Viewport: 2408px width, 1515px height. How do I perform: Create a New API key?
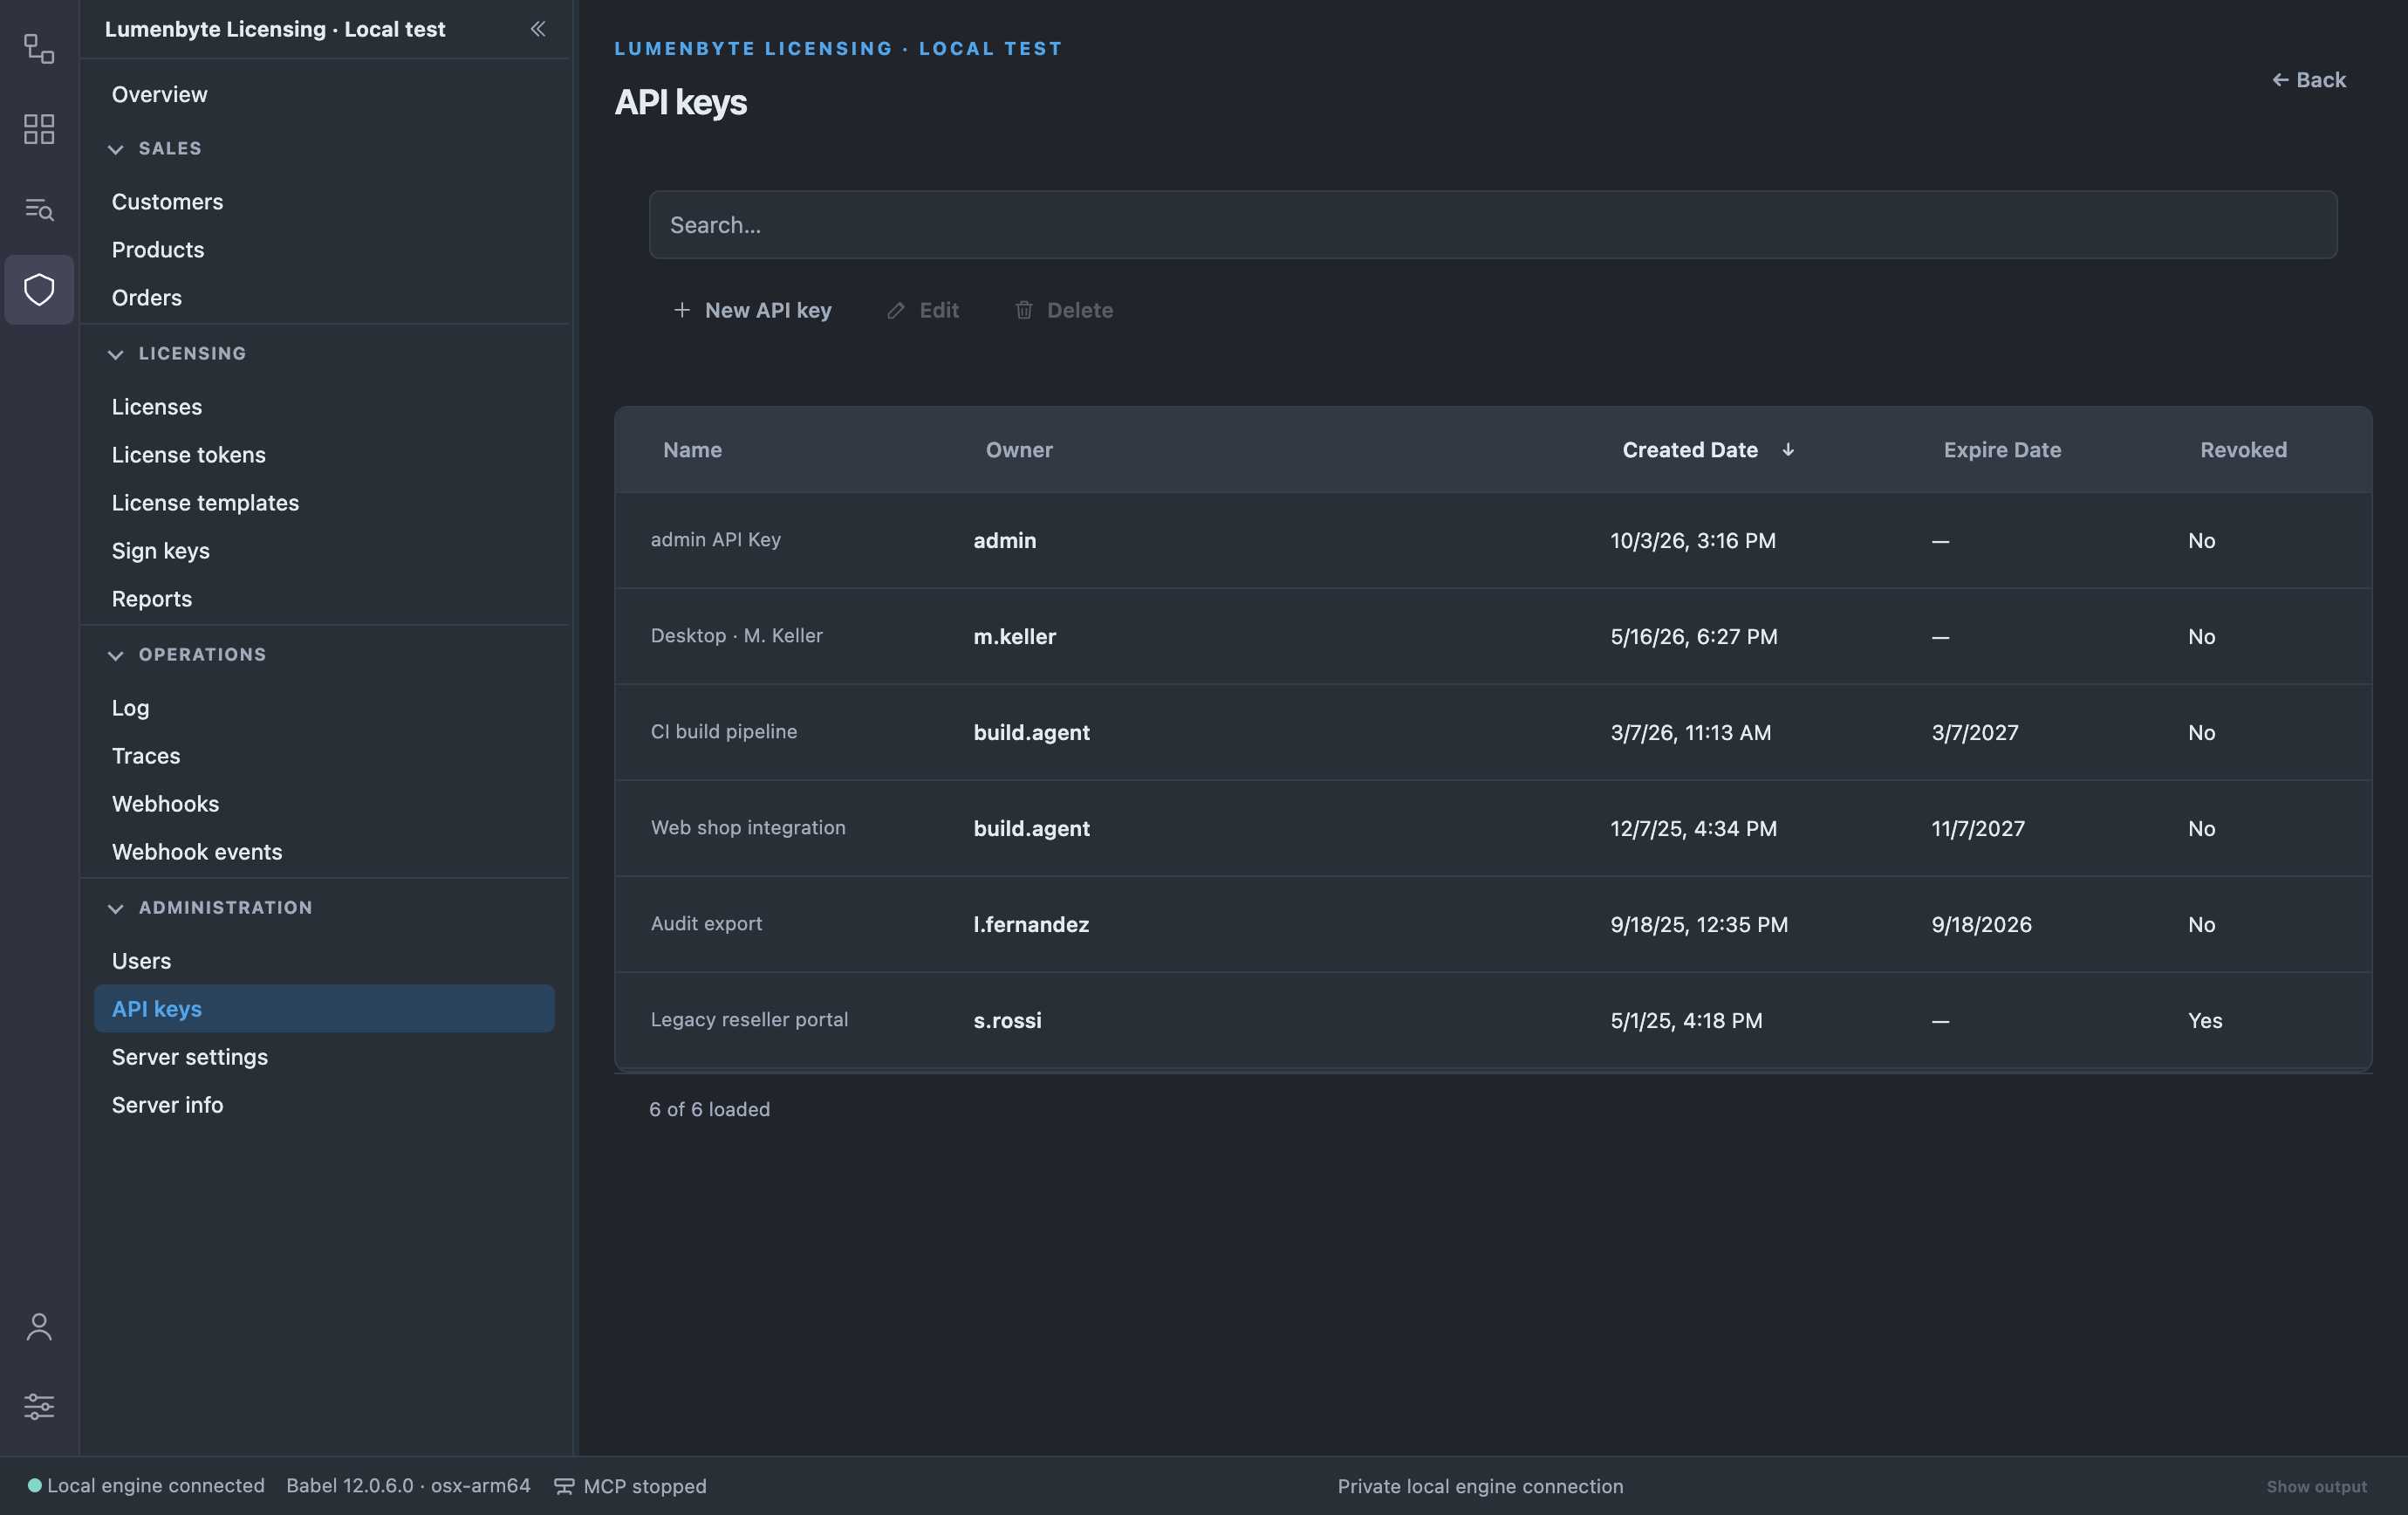coord(753,310)
